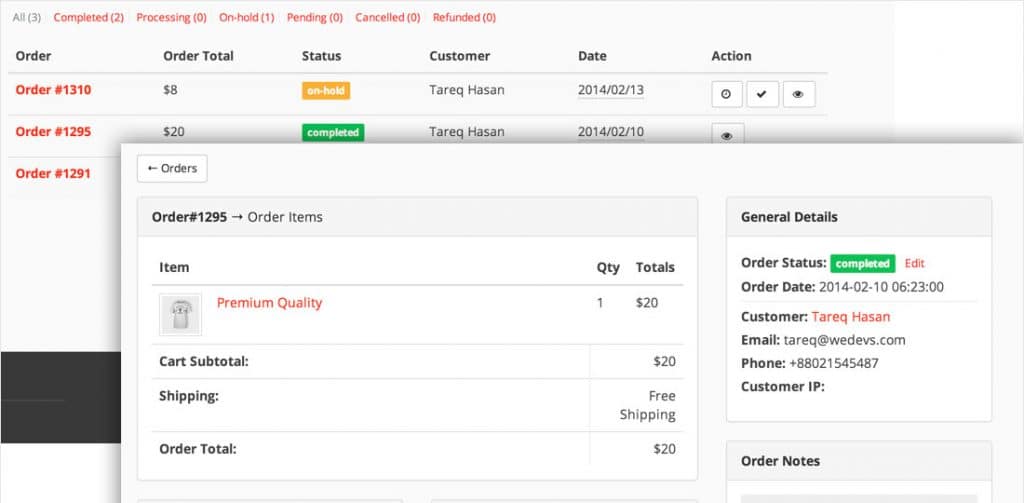Click the on-hold status badge
Image resolution: width=1024 pixels, height=503 pixels.
point(326,91)
